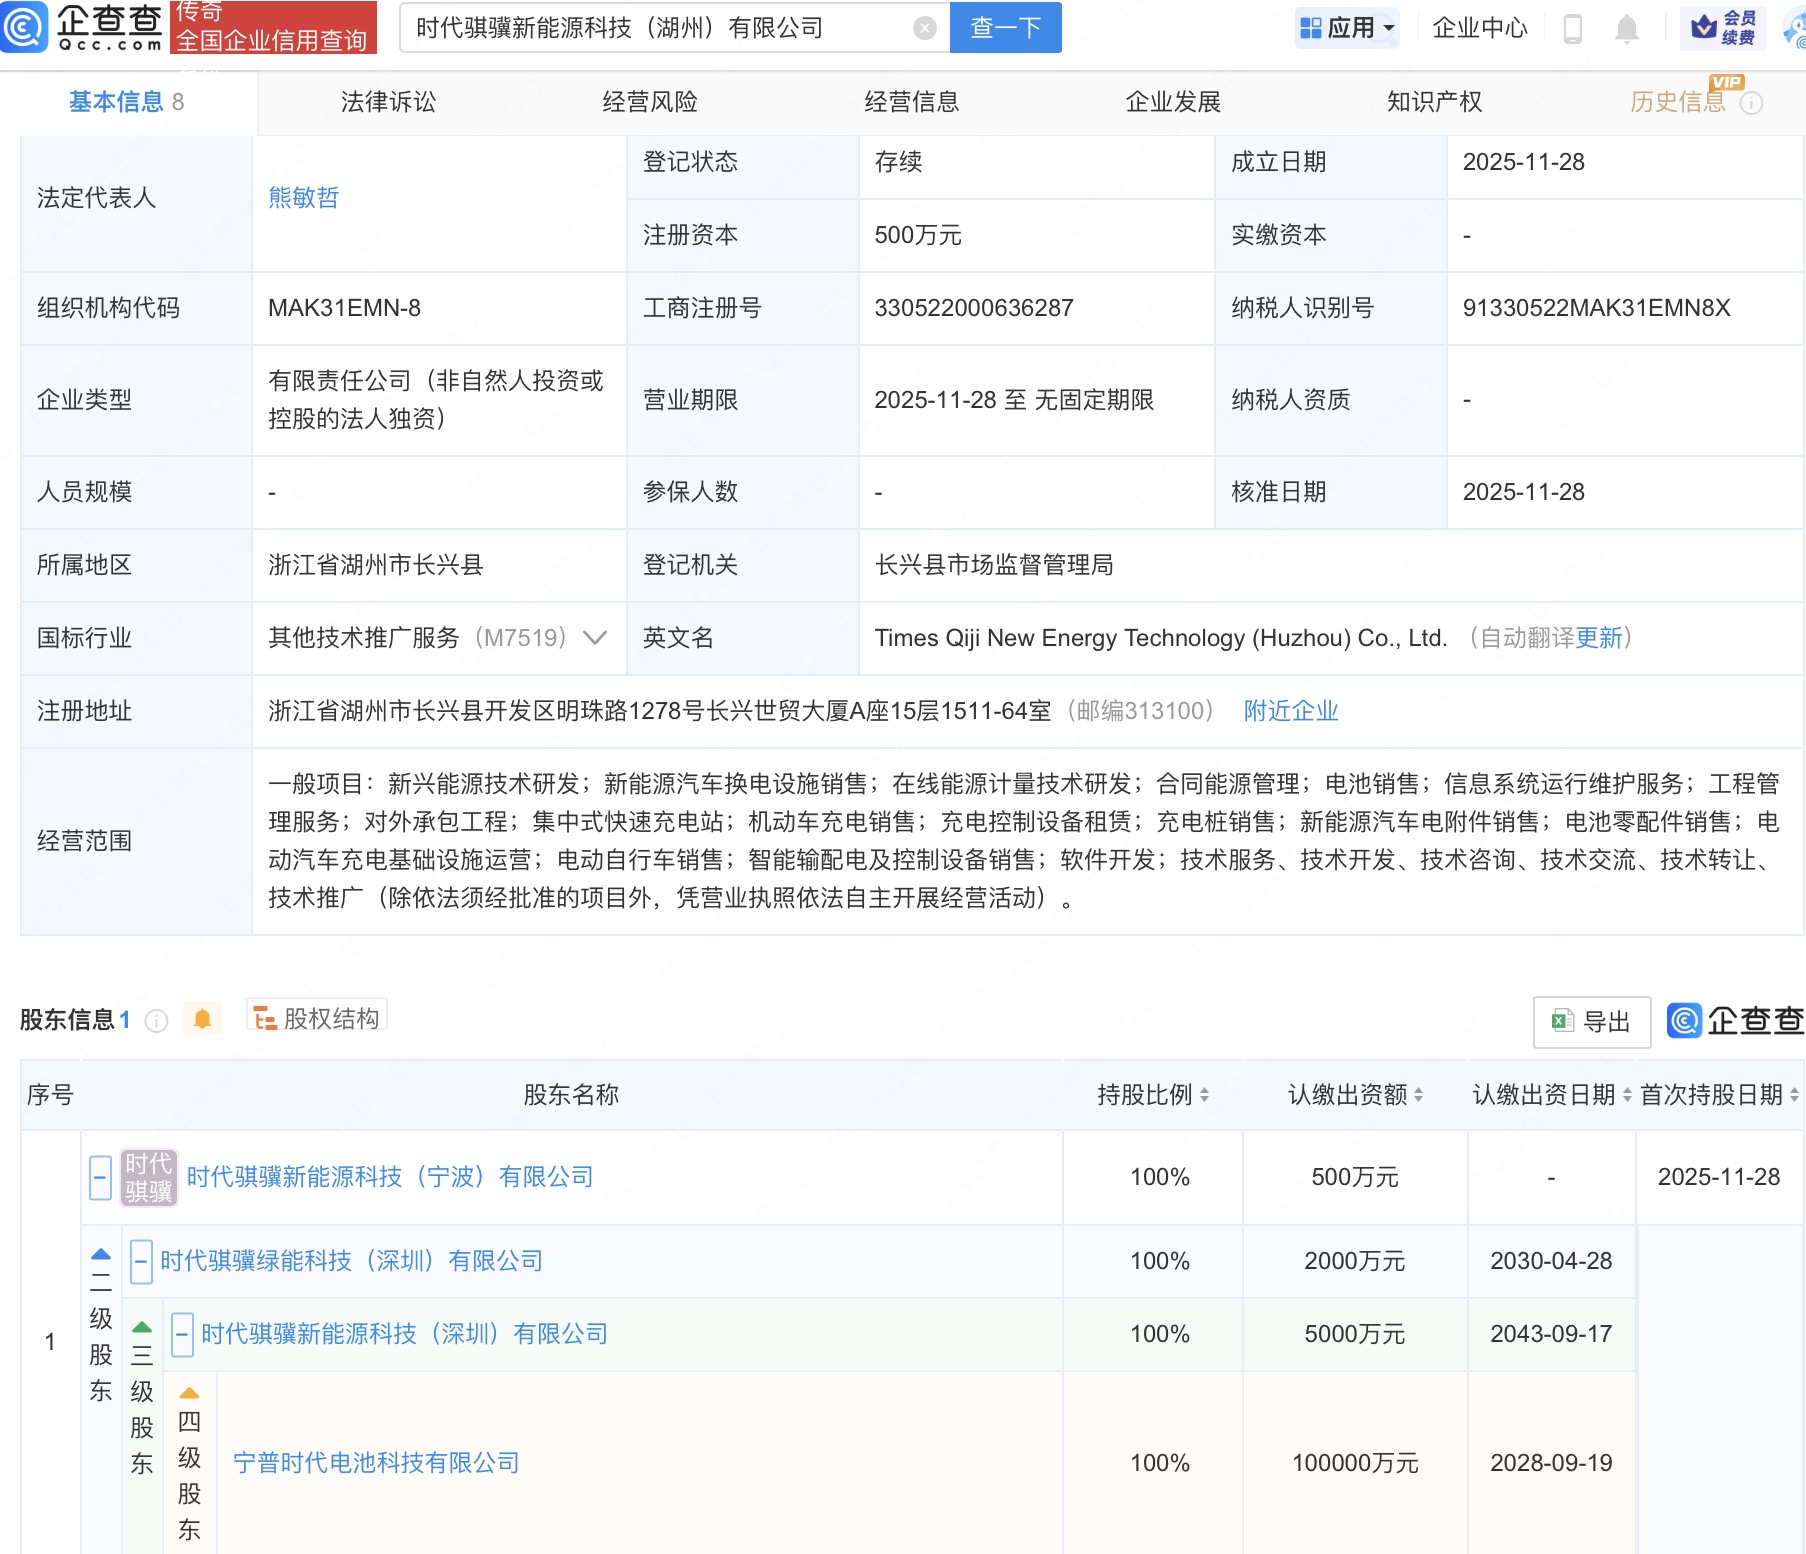Collapse the Shenzhen new energy shareholder row
The height and width of the screenshot is (1554, 1806).
(182, 1334)
